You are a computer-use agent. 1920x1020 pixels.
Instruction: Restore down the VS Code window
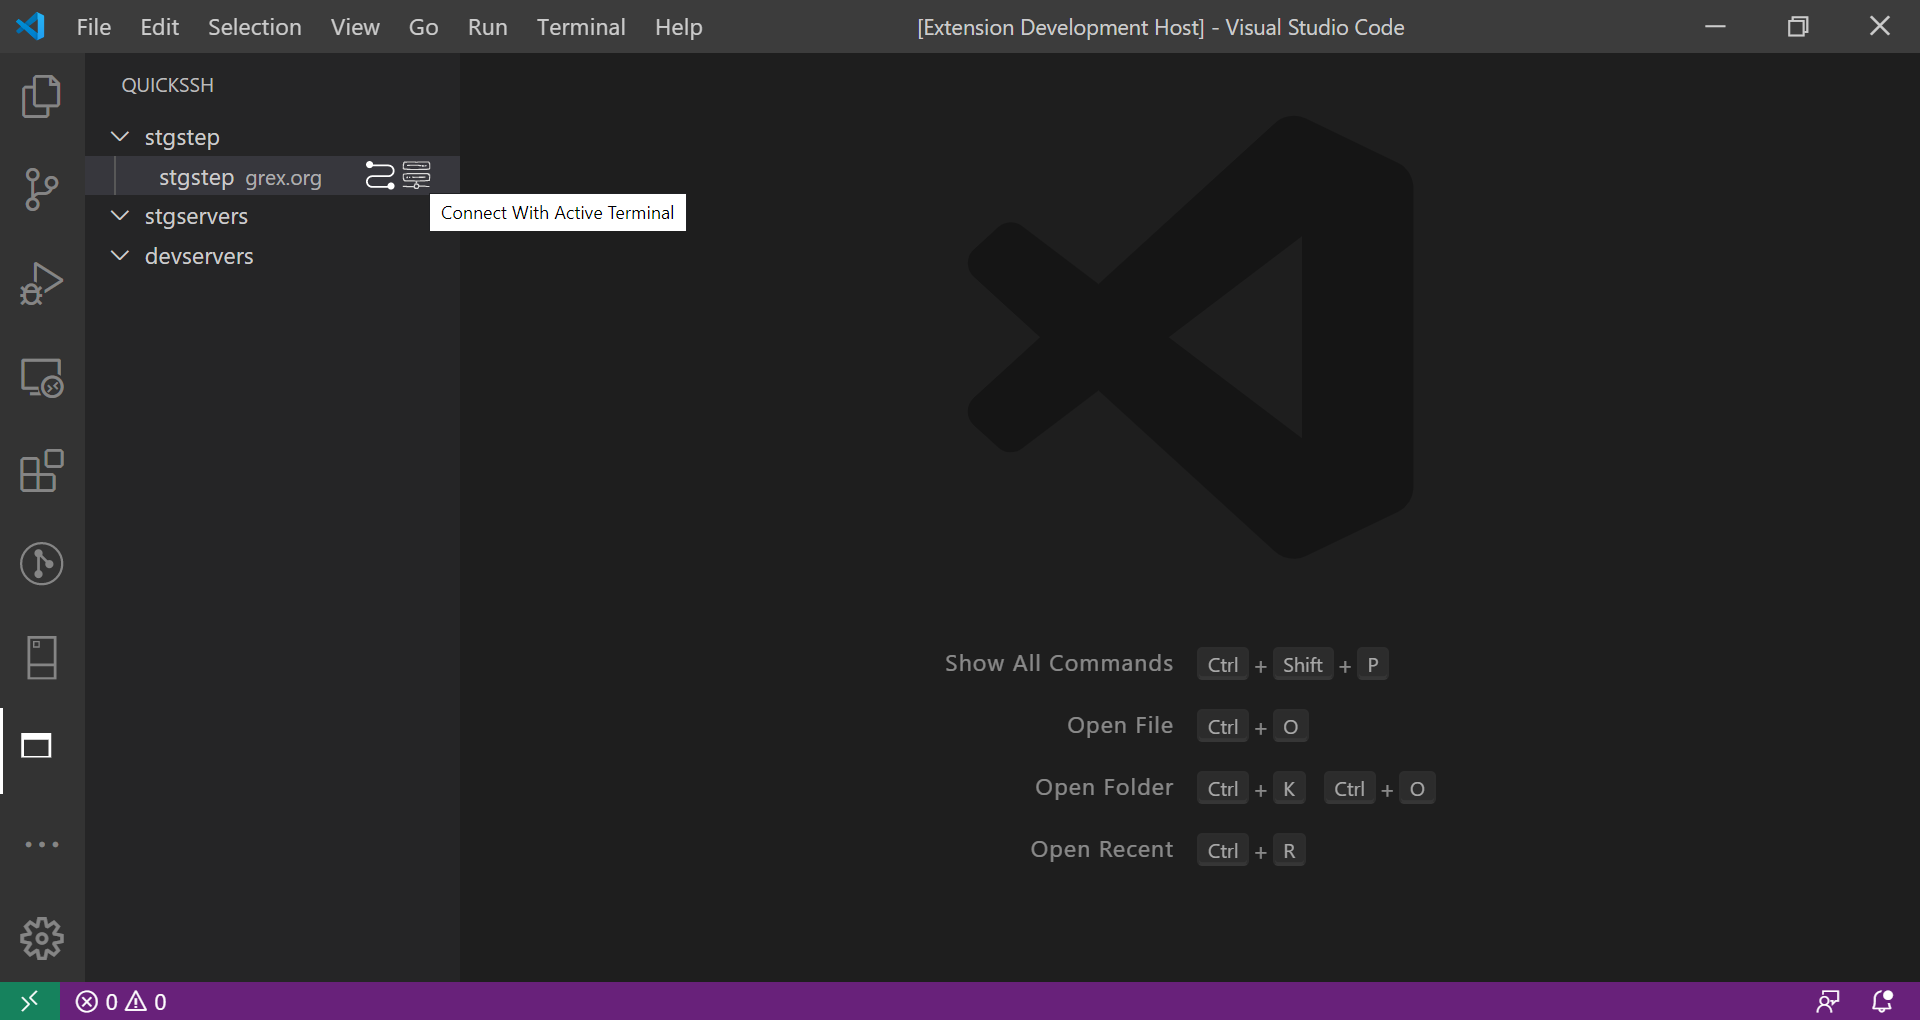click(x=1798, y=27)
